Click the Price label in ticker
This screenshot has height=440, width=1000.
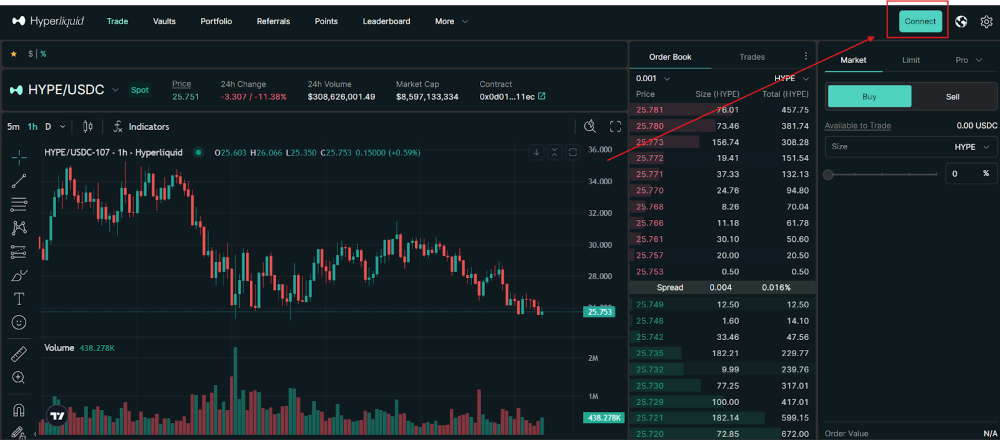(x=181, y=84)
